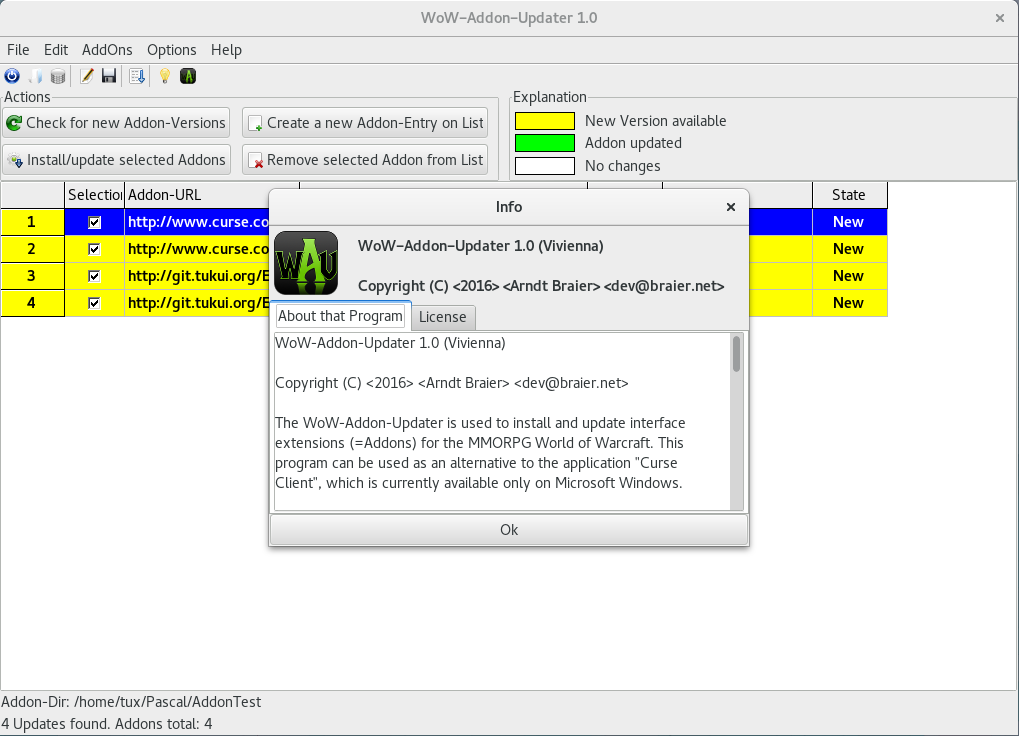Image resolution: width=1019 pixels, height=736 pixels.
Task: Click Install/update selected Addons button
Action: point(116,160)
